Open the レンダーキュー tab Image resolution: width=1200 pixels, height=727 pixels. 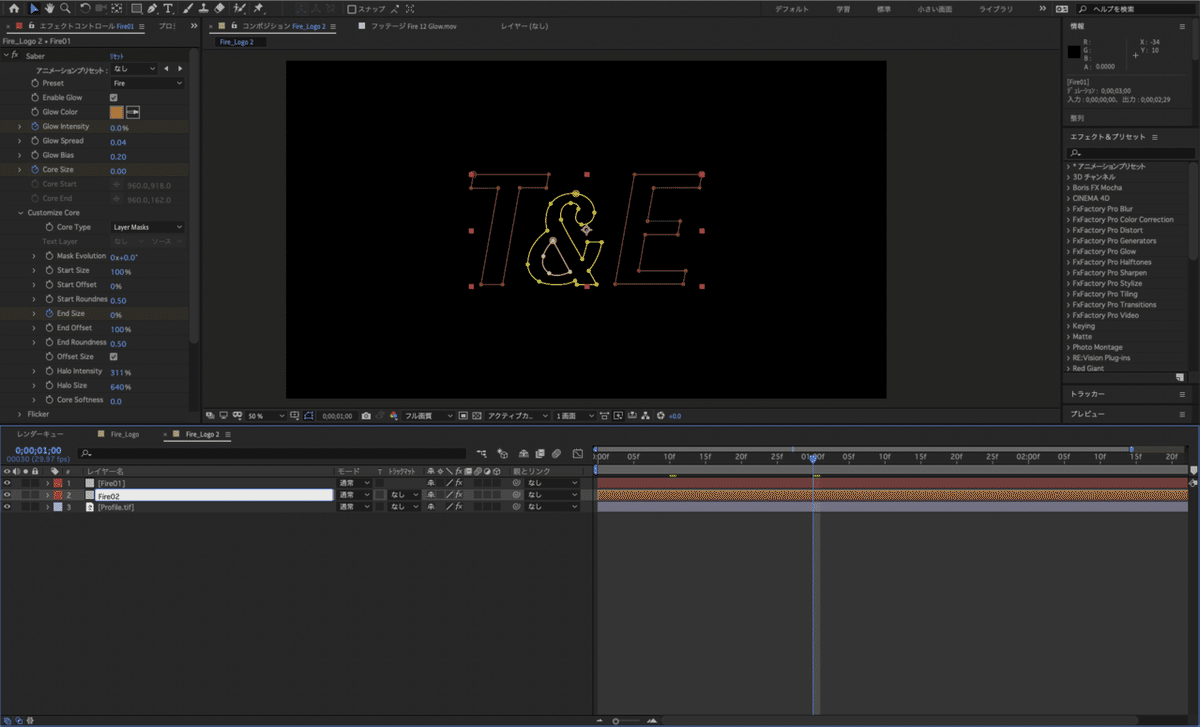coord(40,435)
